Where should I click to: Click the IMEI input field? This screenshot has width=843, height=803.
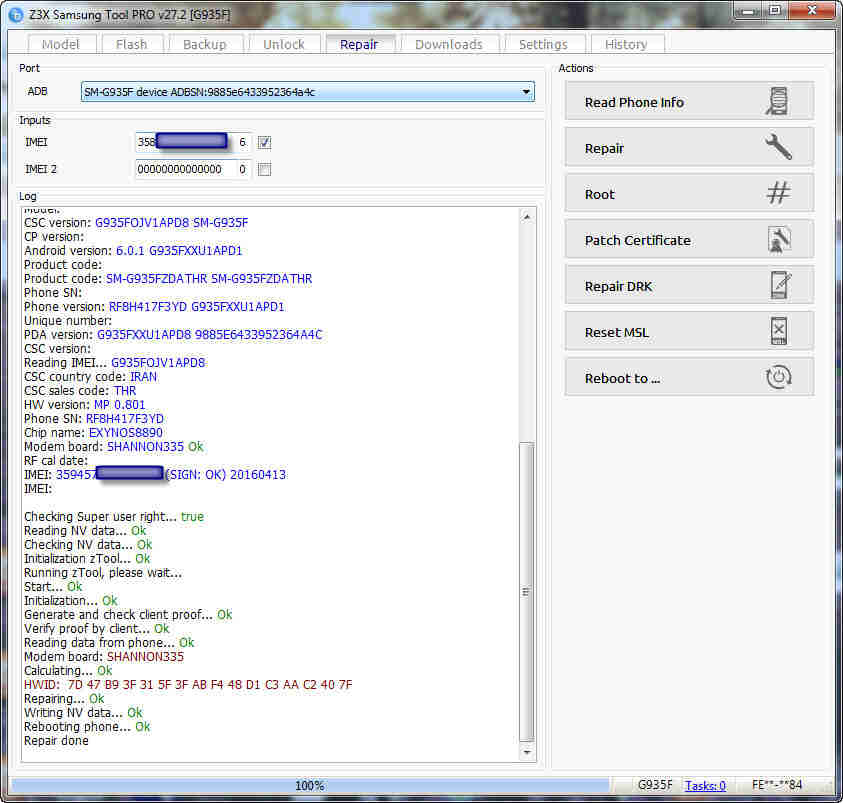coord(183,142)
